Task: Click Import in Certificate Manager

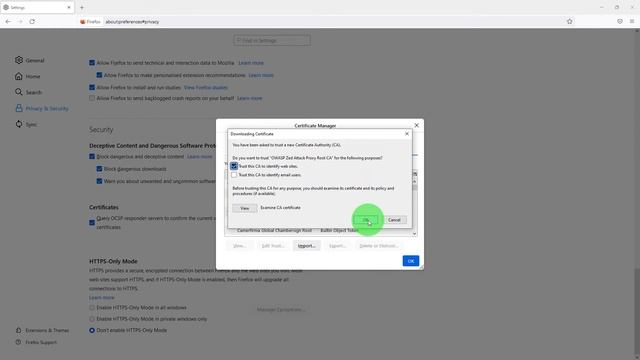Action: pyautogui.click(x=307, y=246)
